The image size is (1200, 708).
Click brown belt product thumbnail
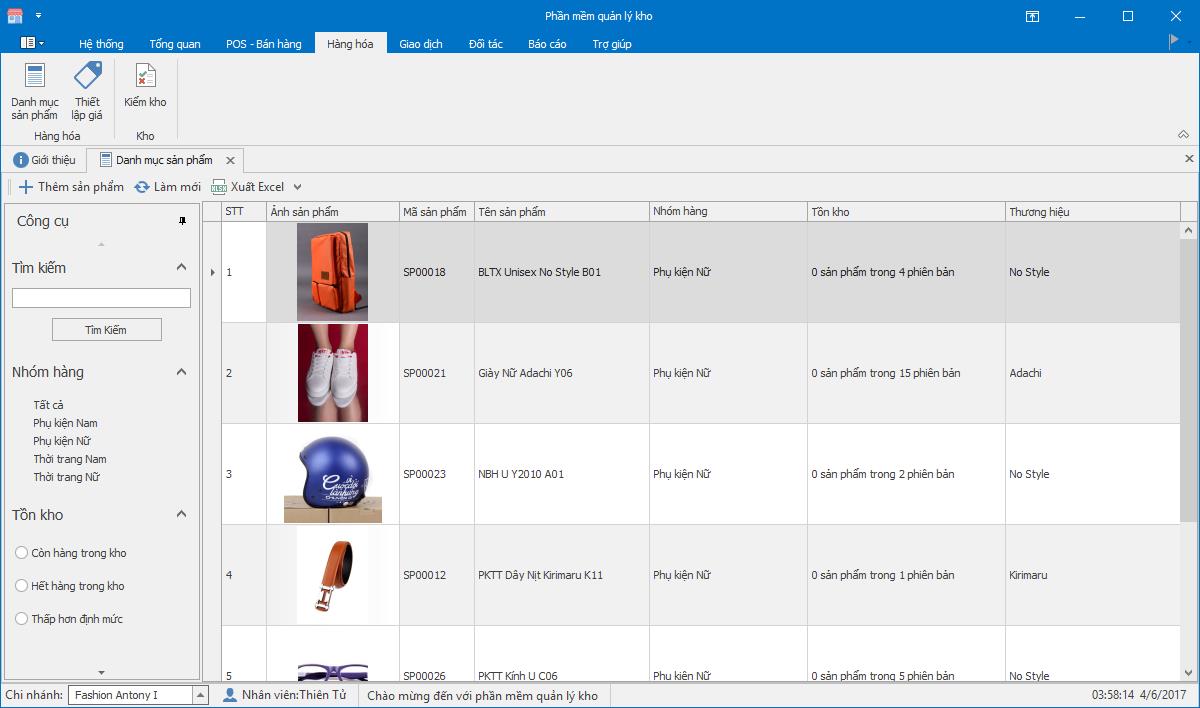(333, 575)
